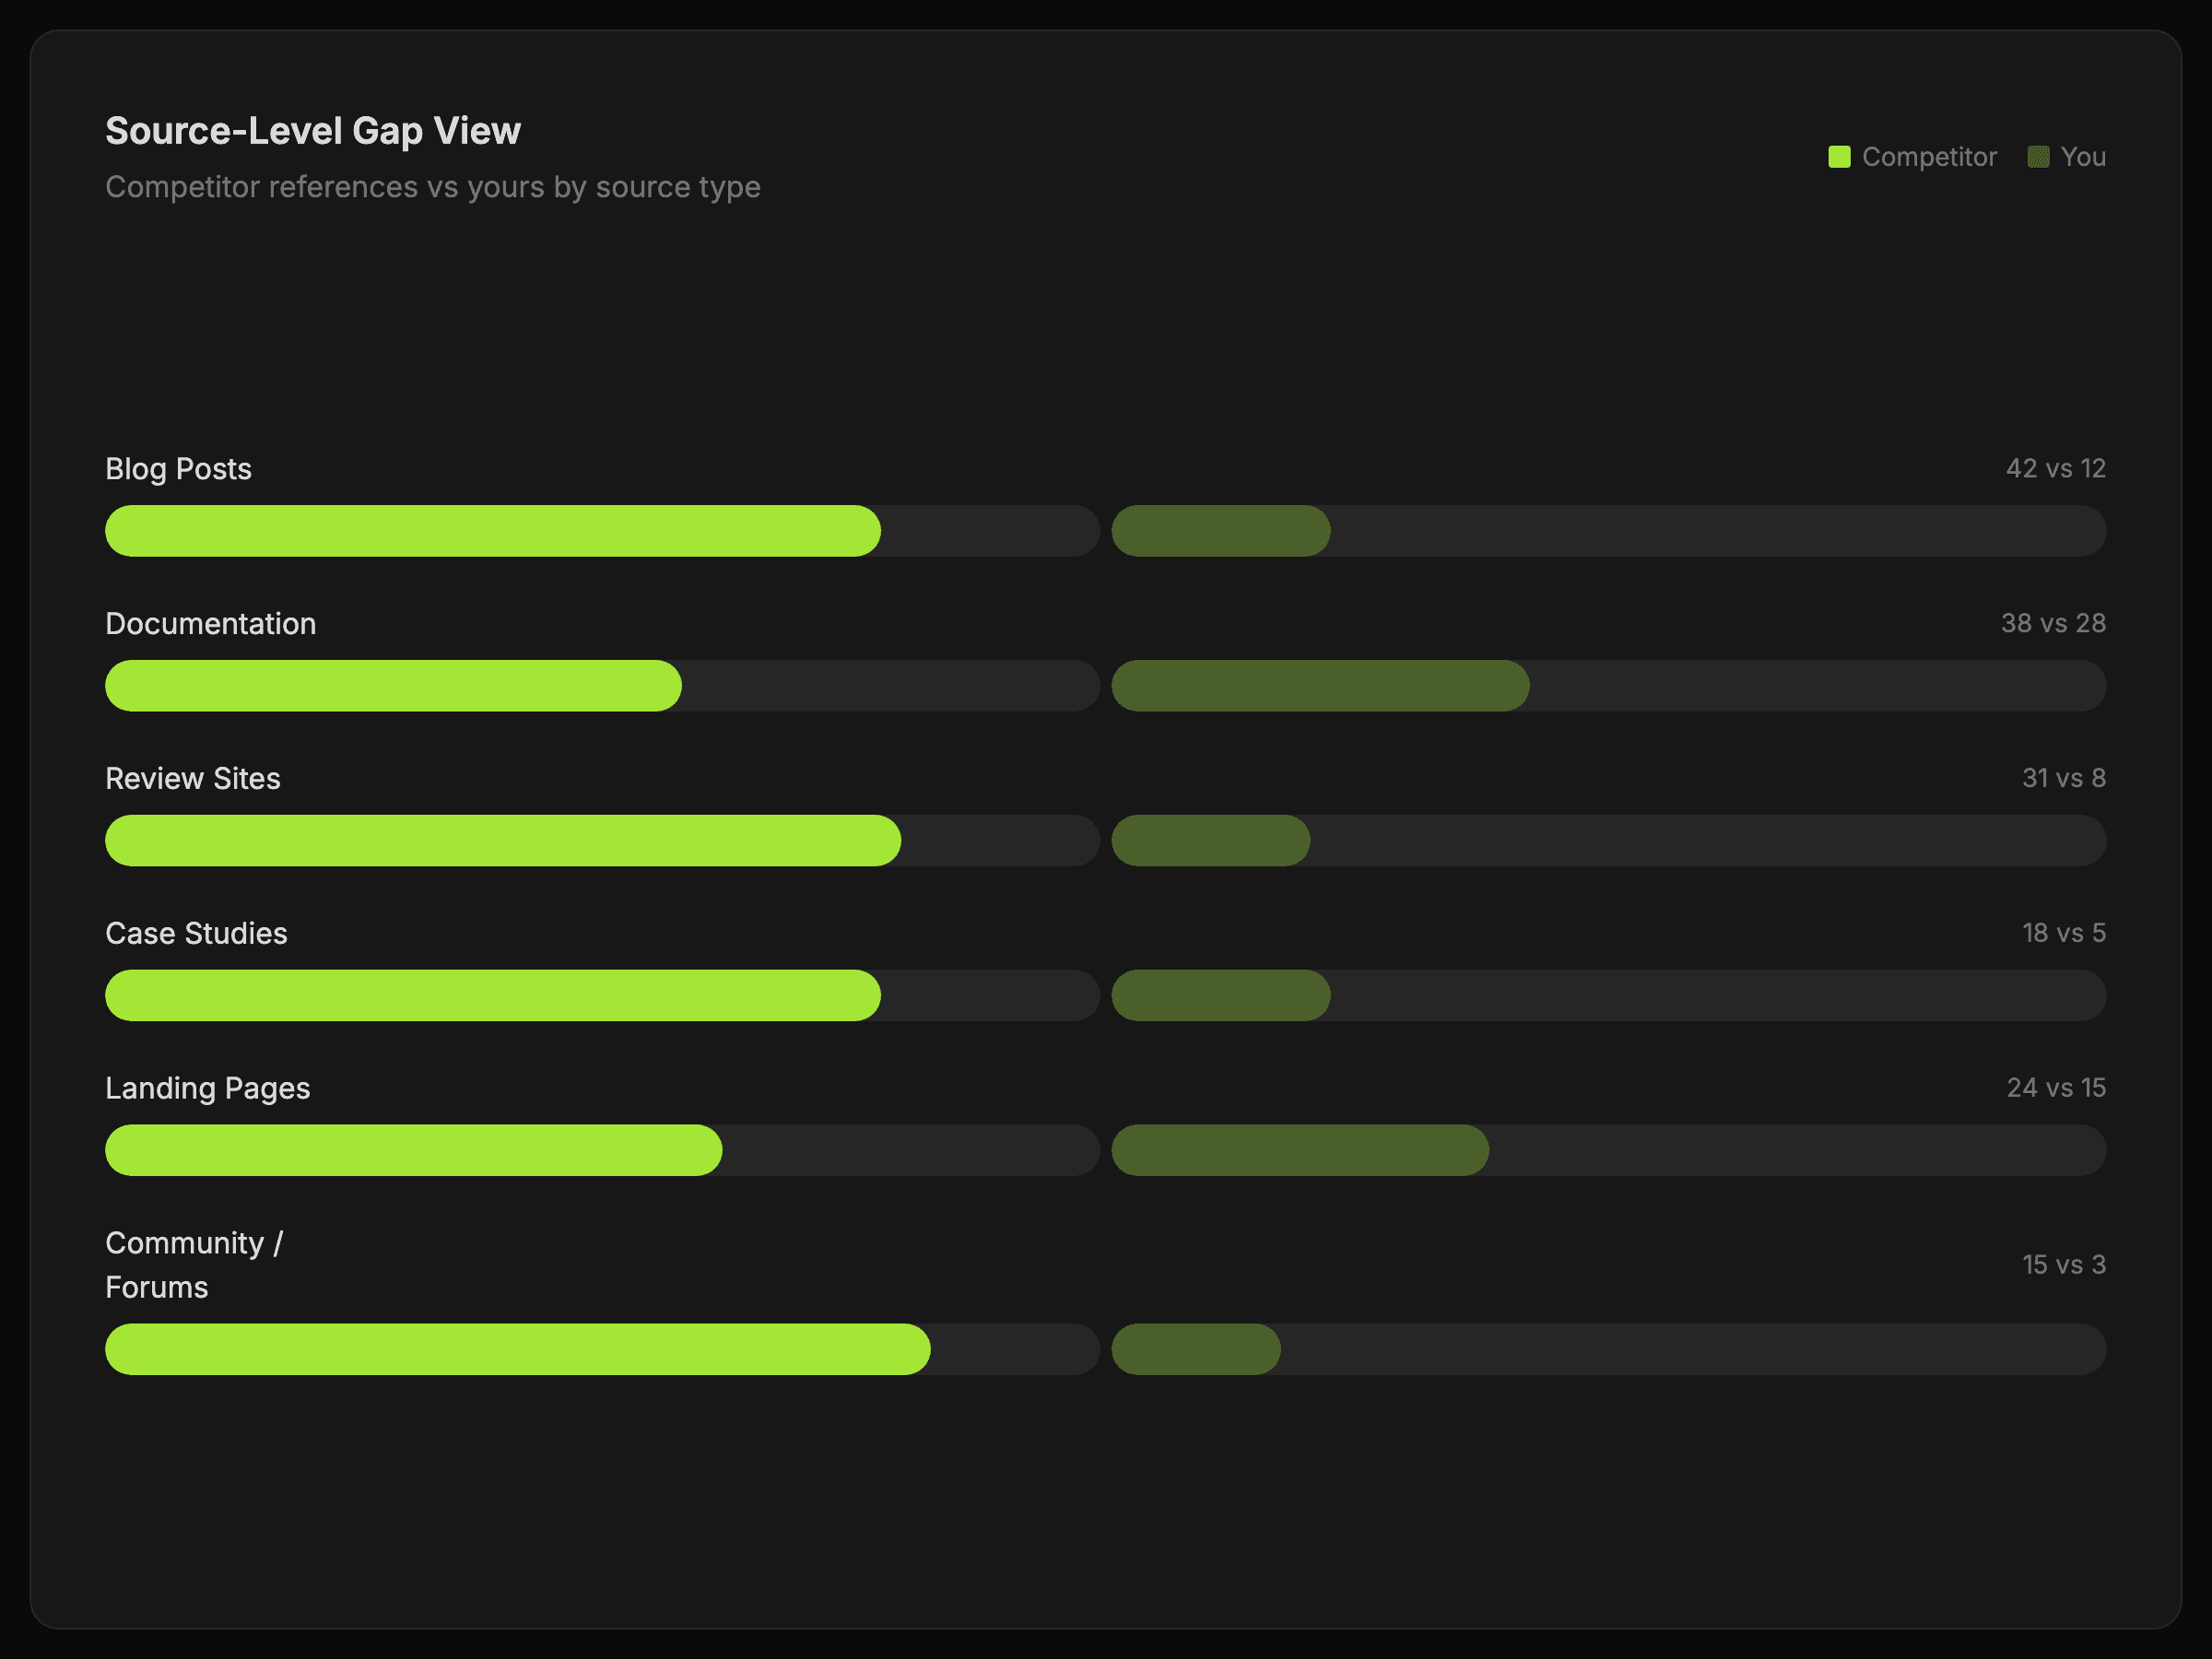Screen dimensions: 2212x1659
Task: Click the Community / Forums dark You bar
Action: (1196, 1350)
